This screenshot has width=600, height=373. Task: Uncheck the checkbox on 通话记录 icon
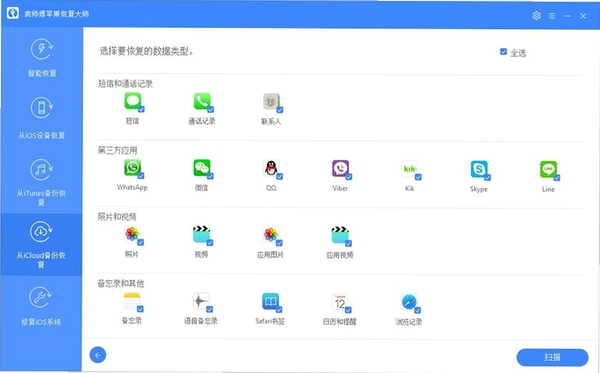210,110
